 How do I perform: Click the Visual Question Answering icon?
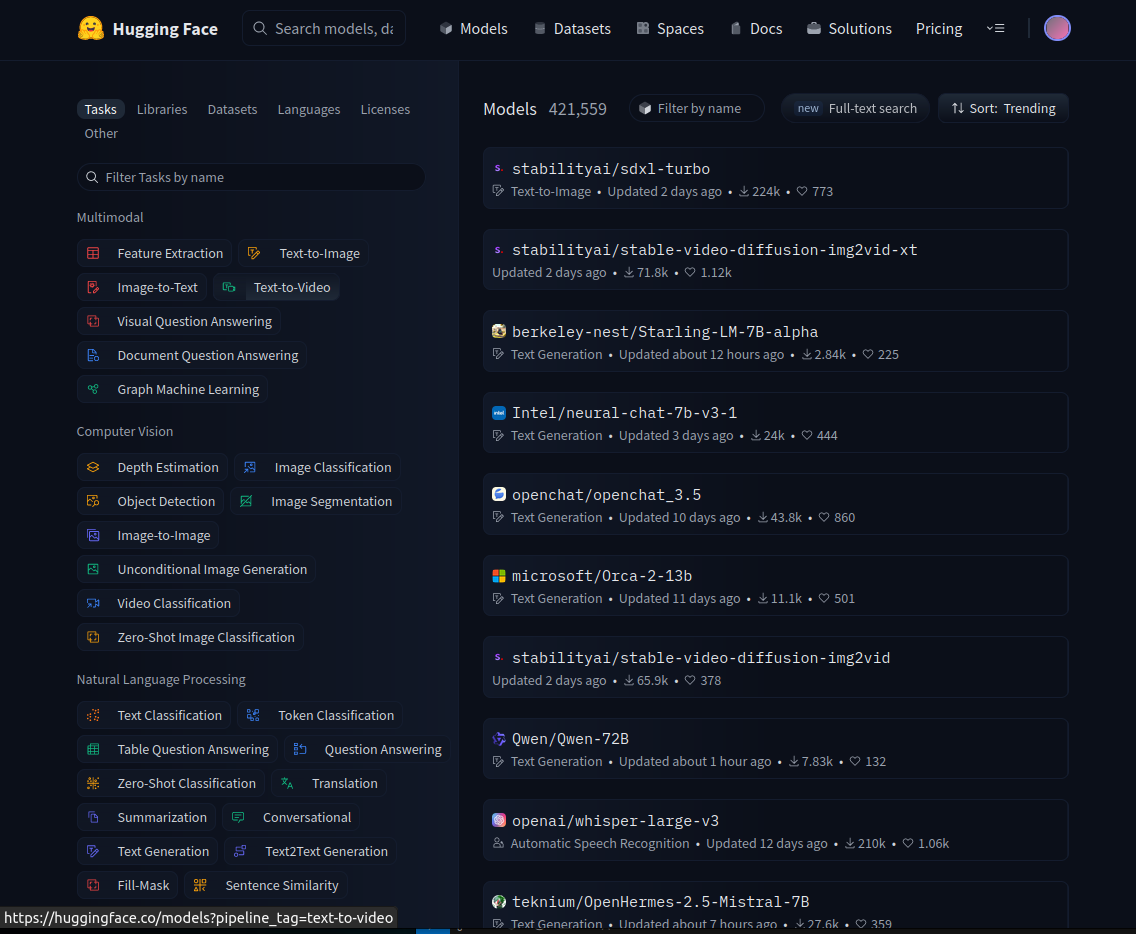(x=93, y=322)
